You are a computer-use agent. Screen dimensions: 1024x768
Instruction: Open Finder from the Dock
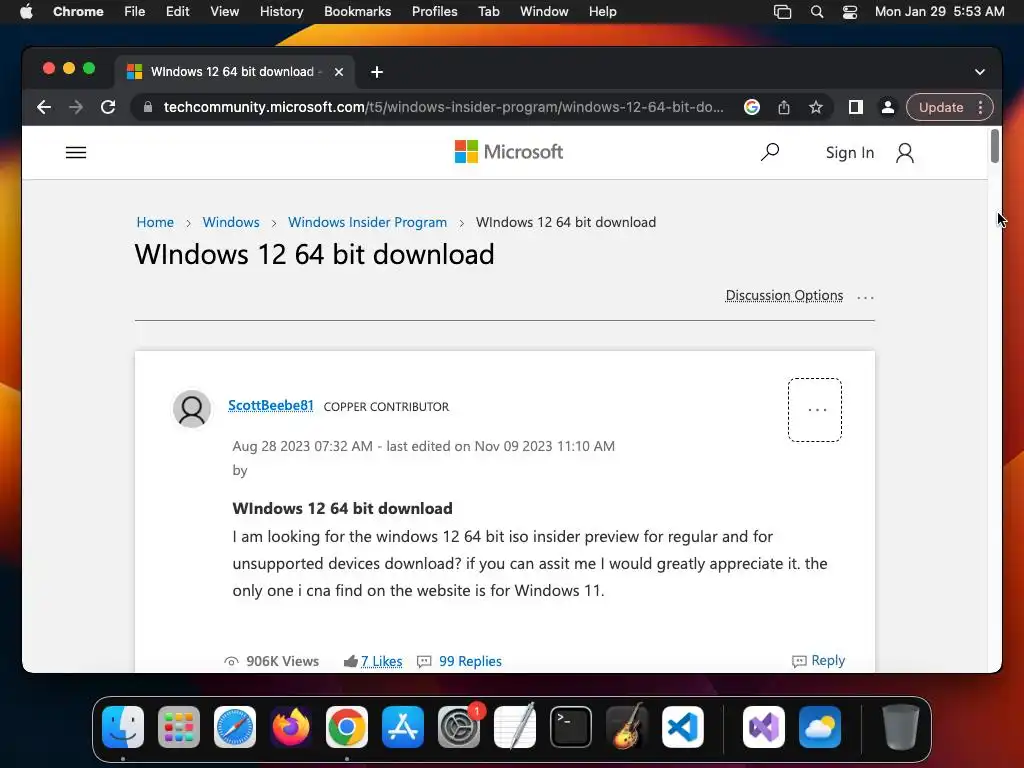click(123, 727)
